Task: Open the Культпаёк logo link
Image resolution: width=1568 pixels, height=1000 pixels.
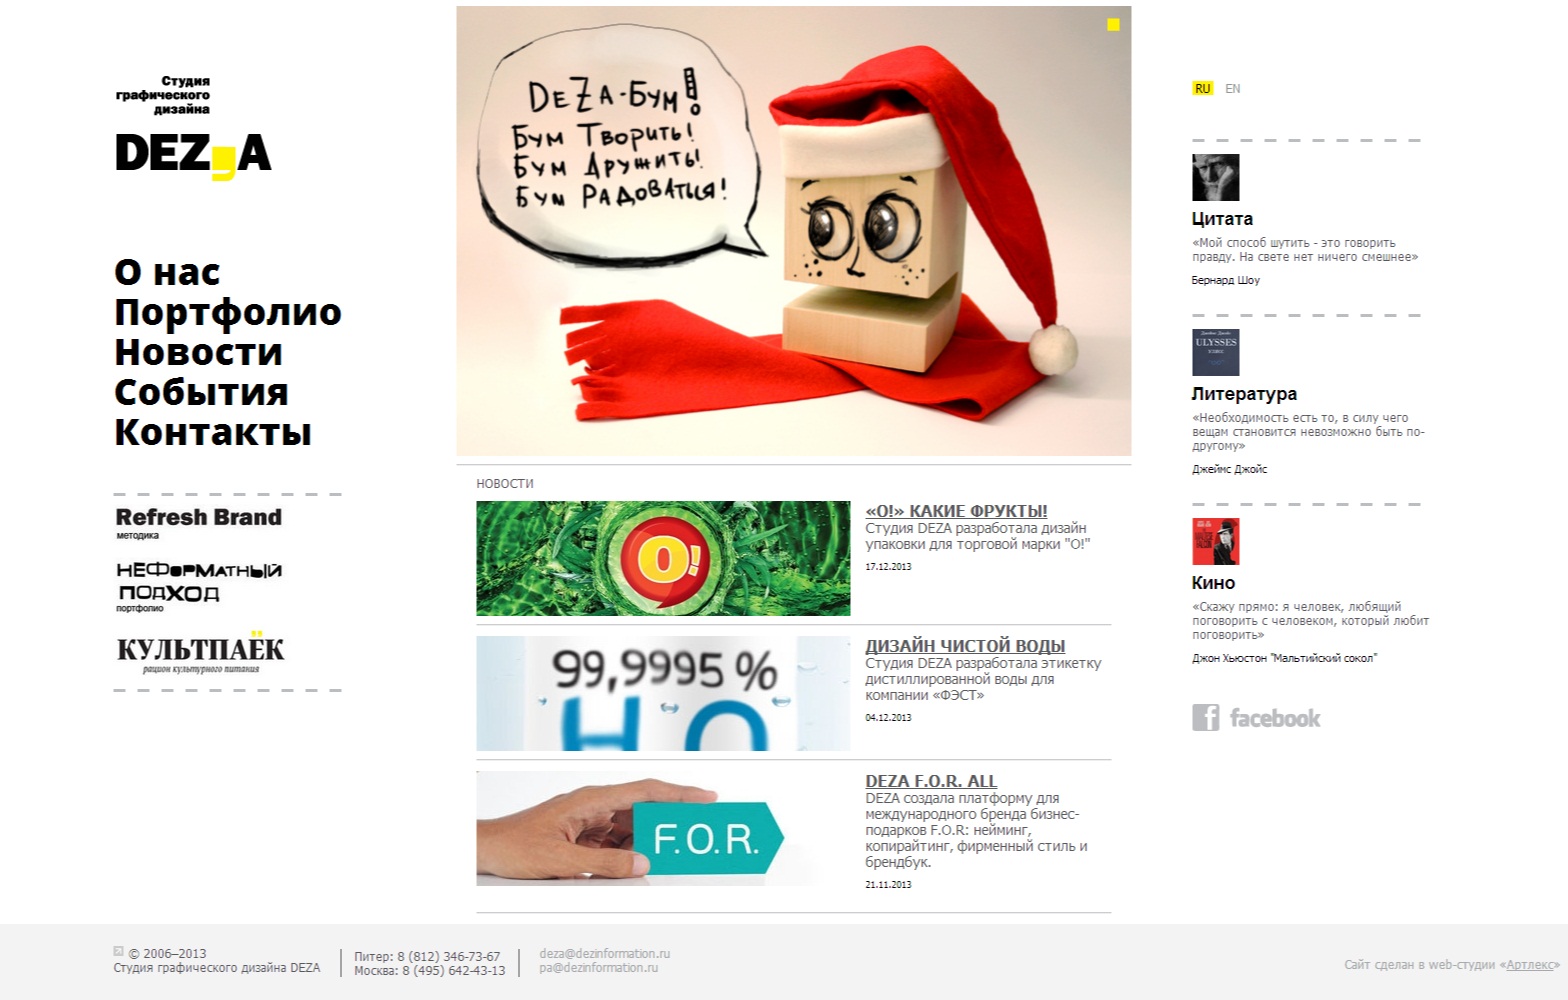Action: pyautogui.click(x=200, y=653)
